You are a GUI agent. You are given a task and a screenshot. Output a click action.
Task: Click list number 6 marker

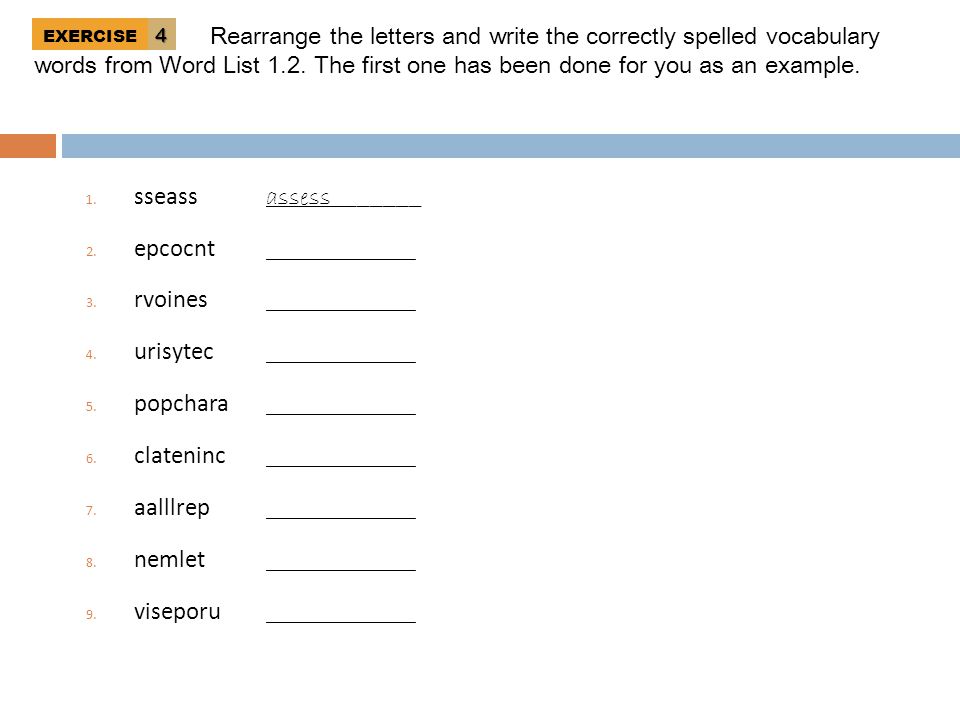click(x=91, y=459)
